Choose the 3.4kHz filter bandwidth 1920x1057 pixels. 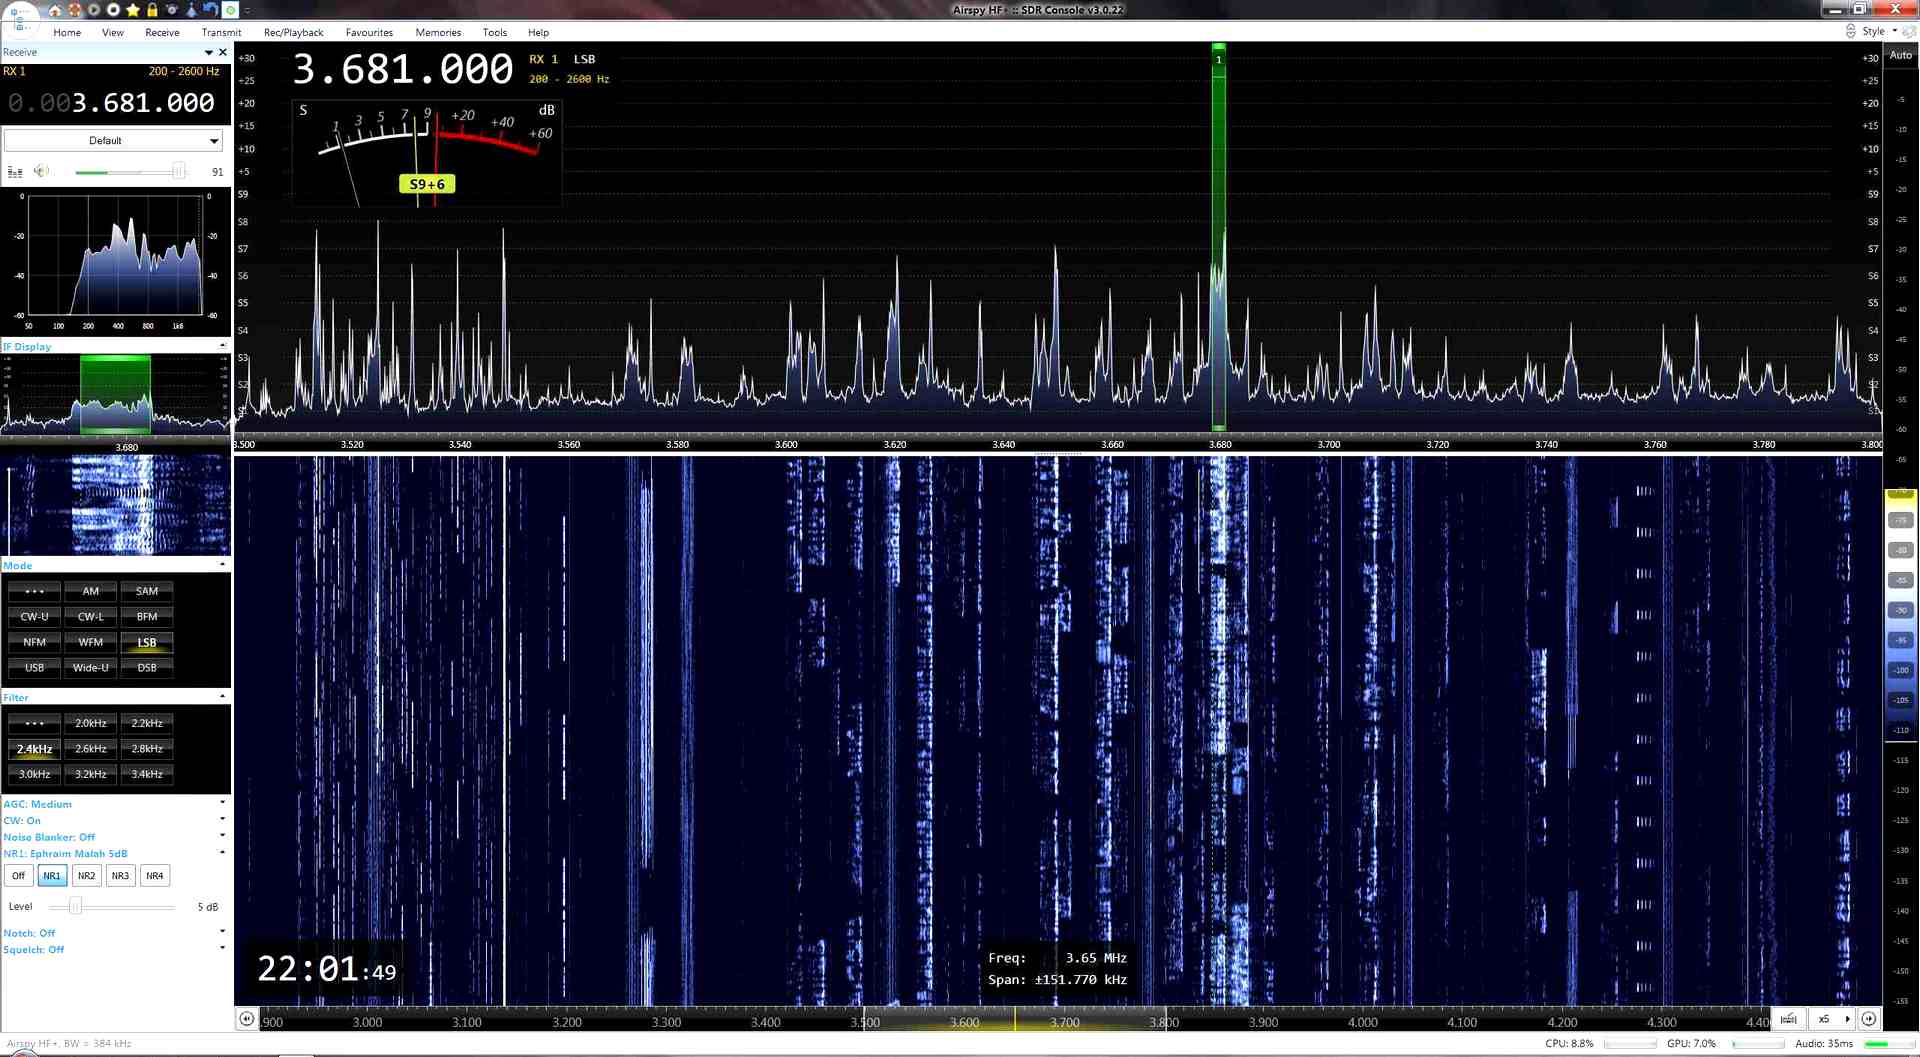[x=147, y=774]
